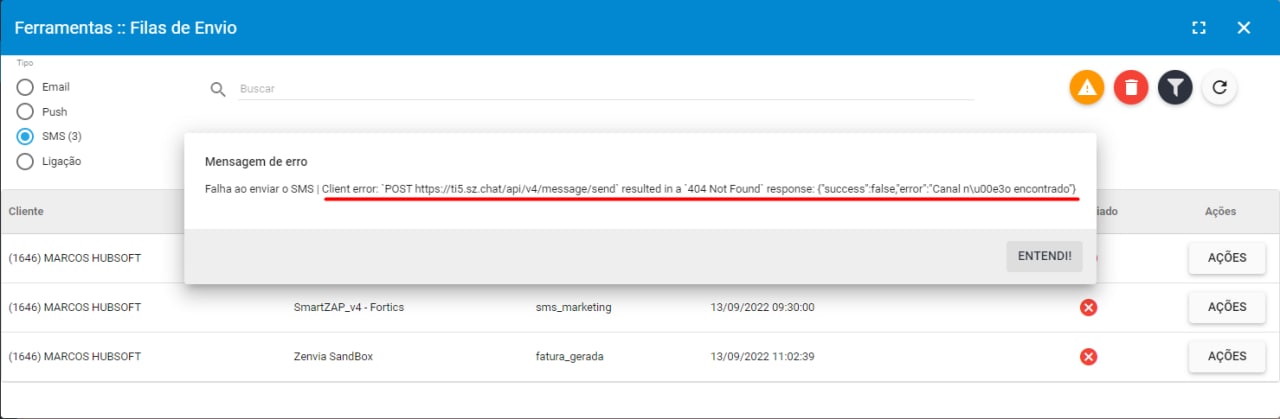
Task: Click AÇÕES button in the sms_marketing row
Action: pyautogui.click(x=1227, y=307)
